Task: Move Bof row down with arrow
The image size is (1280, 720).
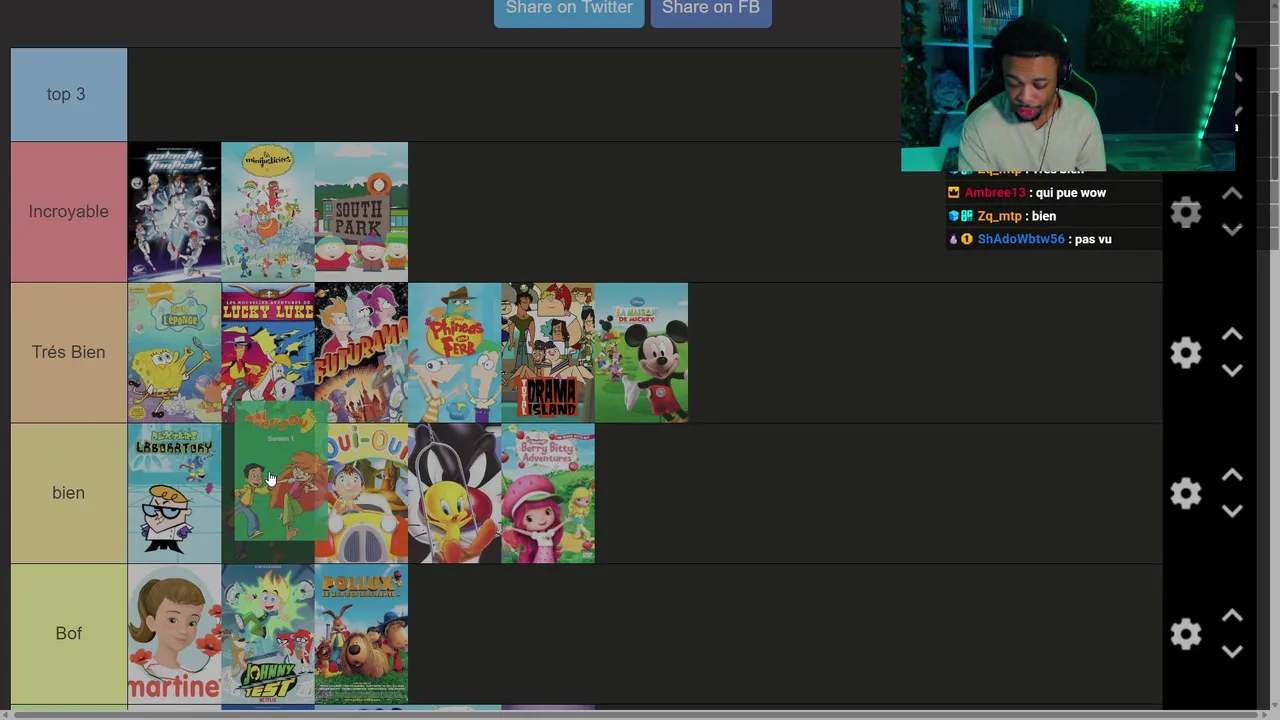Action: pyautogui.click(x=1232, y=651)
